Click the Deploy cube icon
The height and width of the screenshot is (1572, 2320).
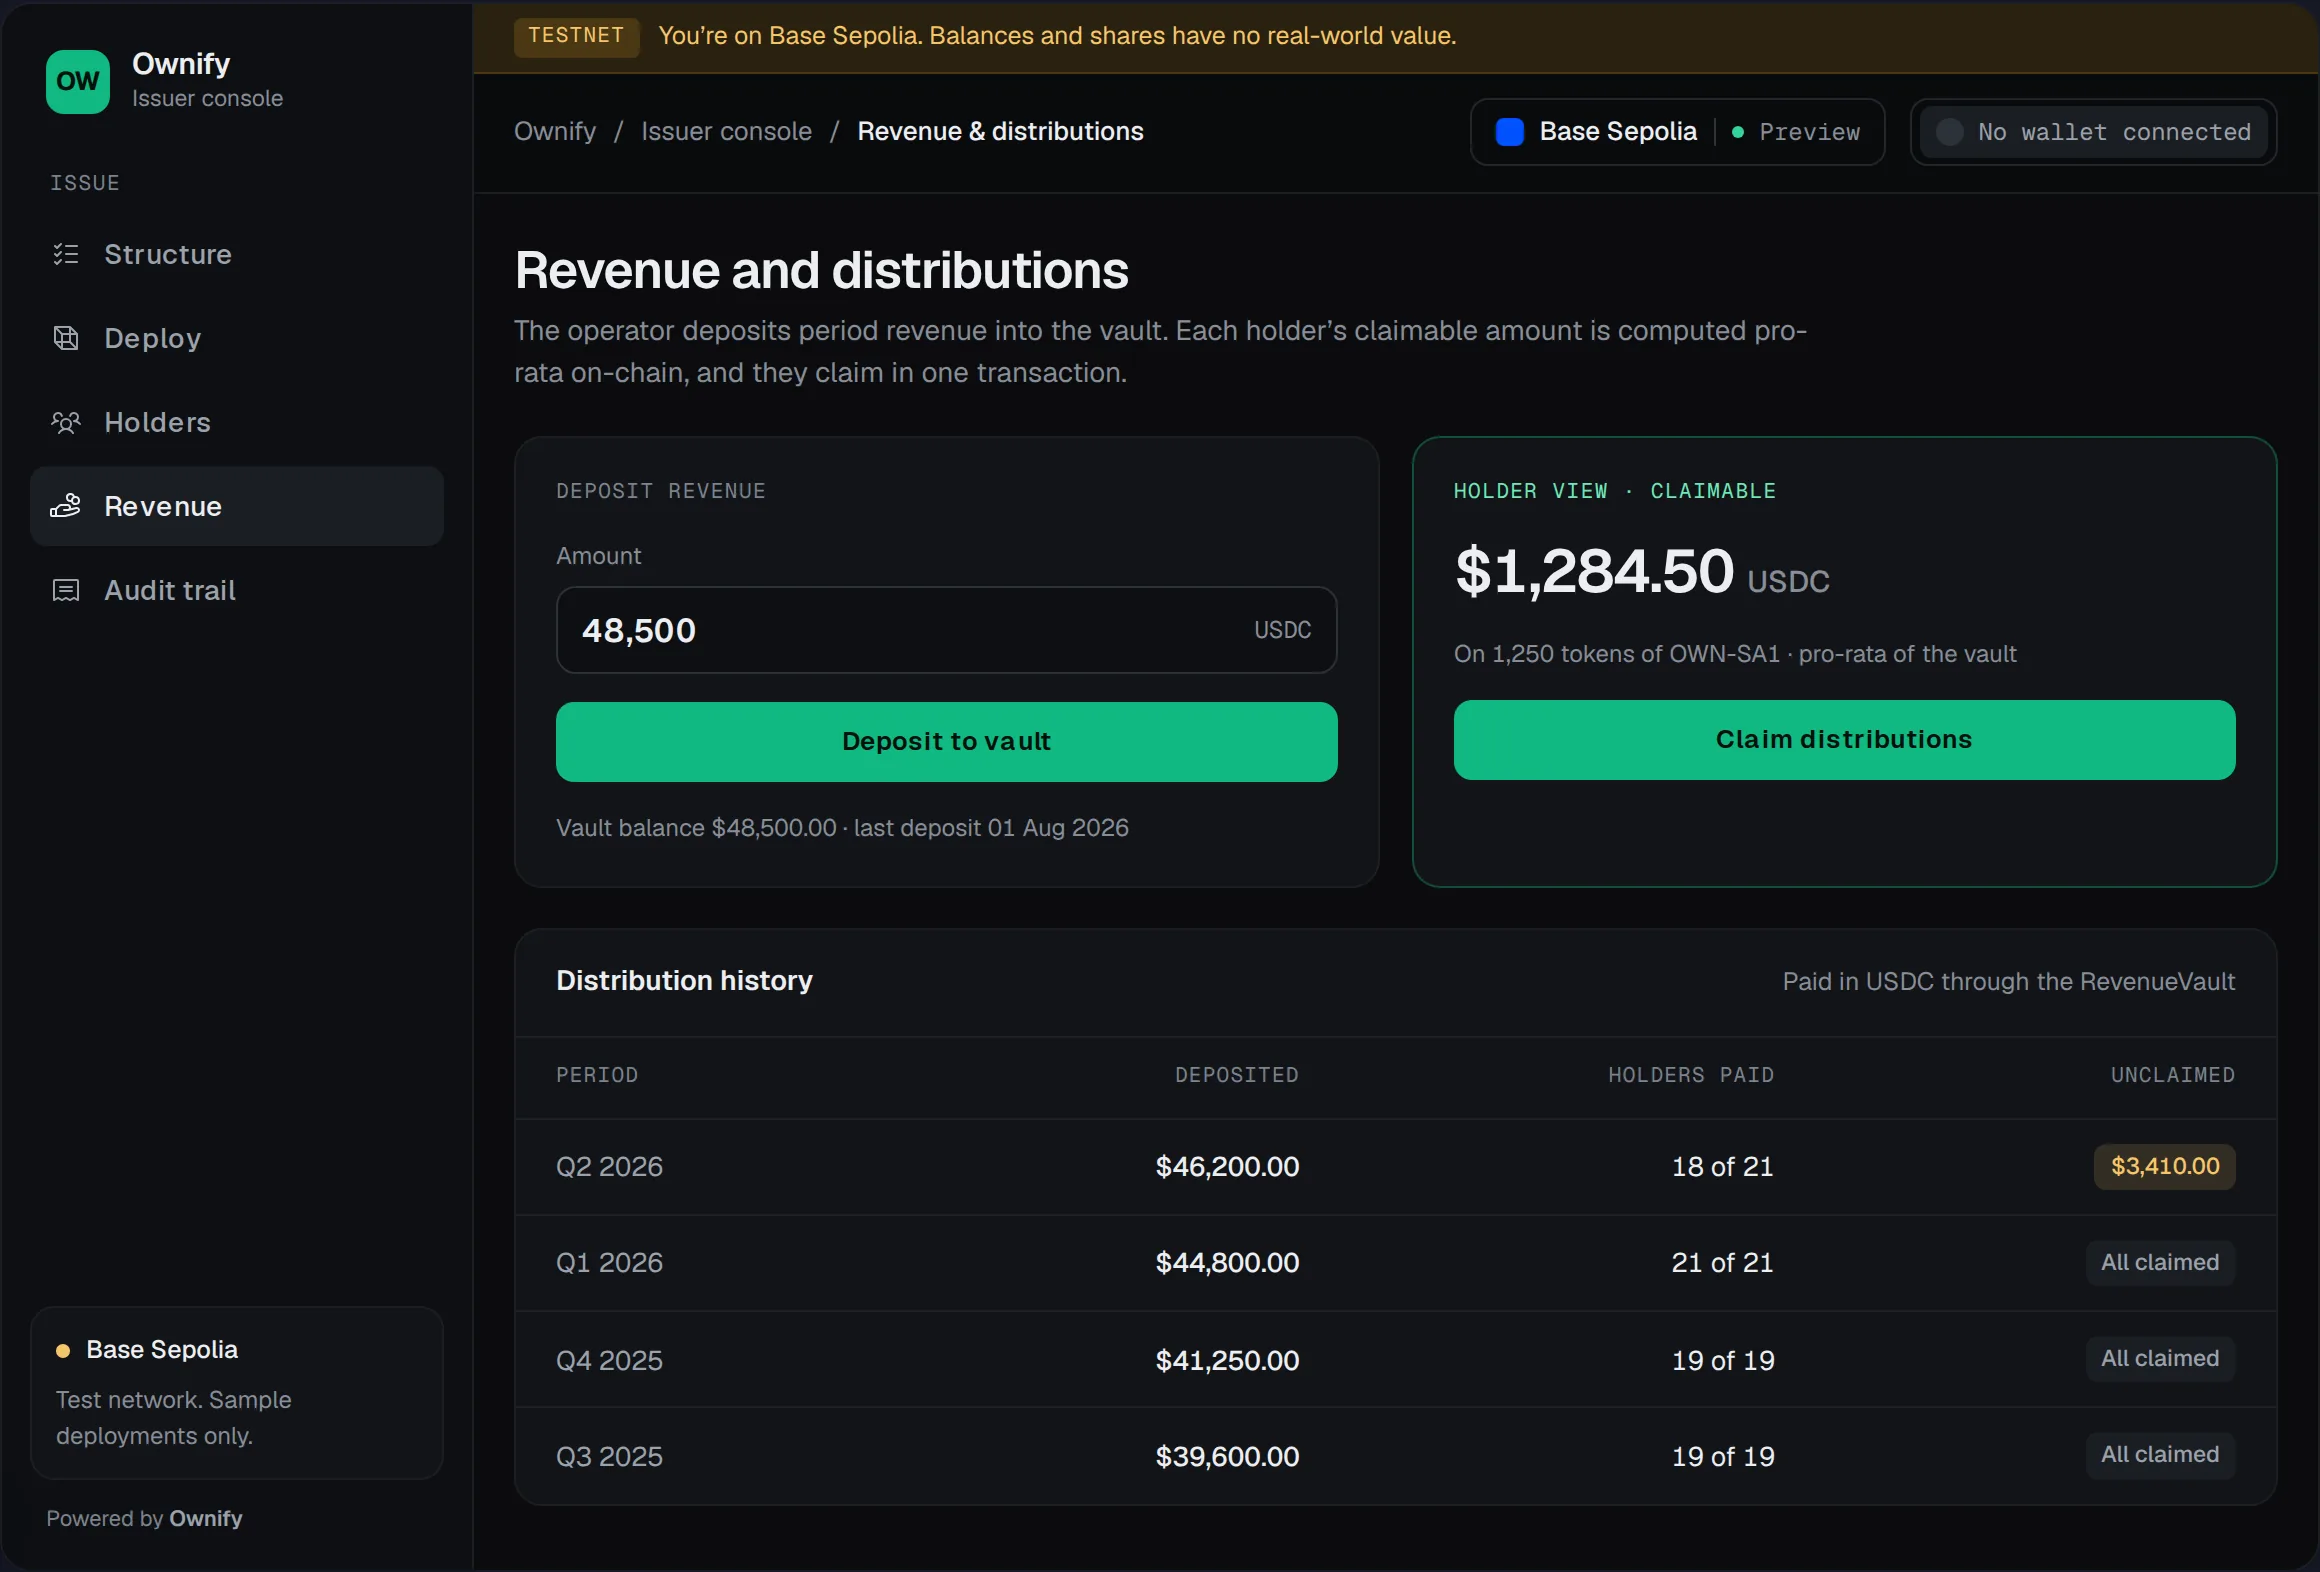coord(66,338)
